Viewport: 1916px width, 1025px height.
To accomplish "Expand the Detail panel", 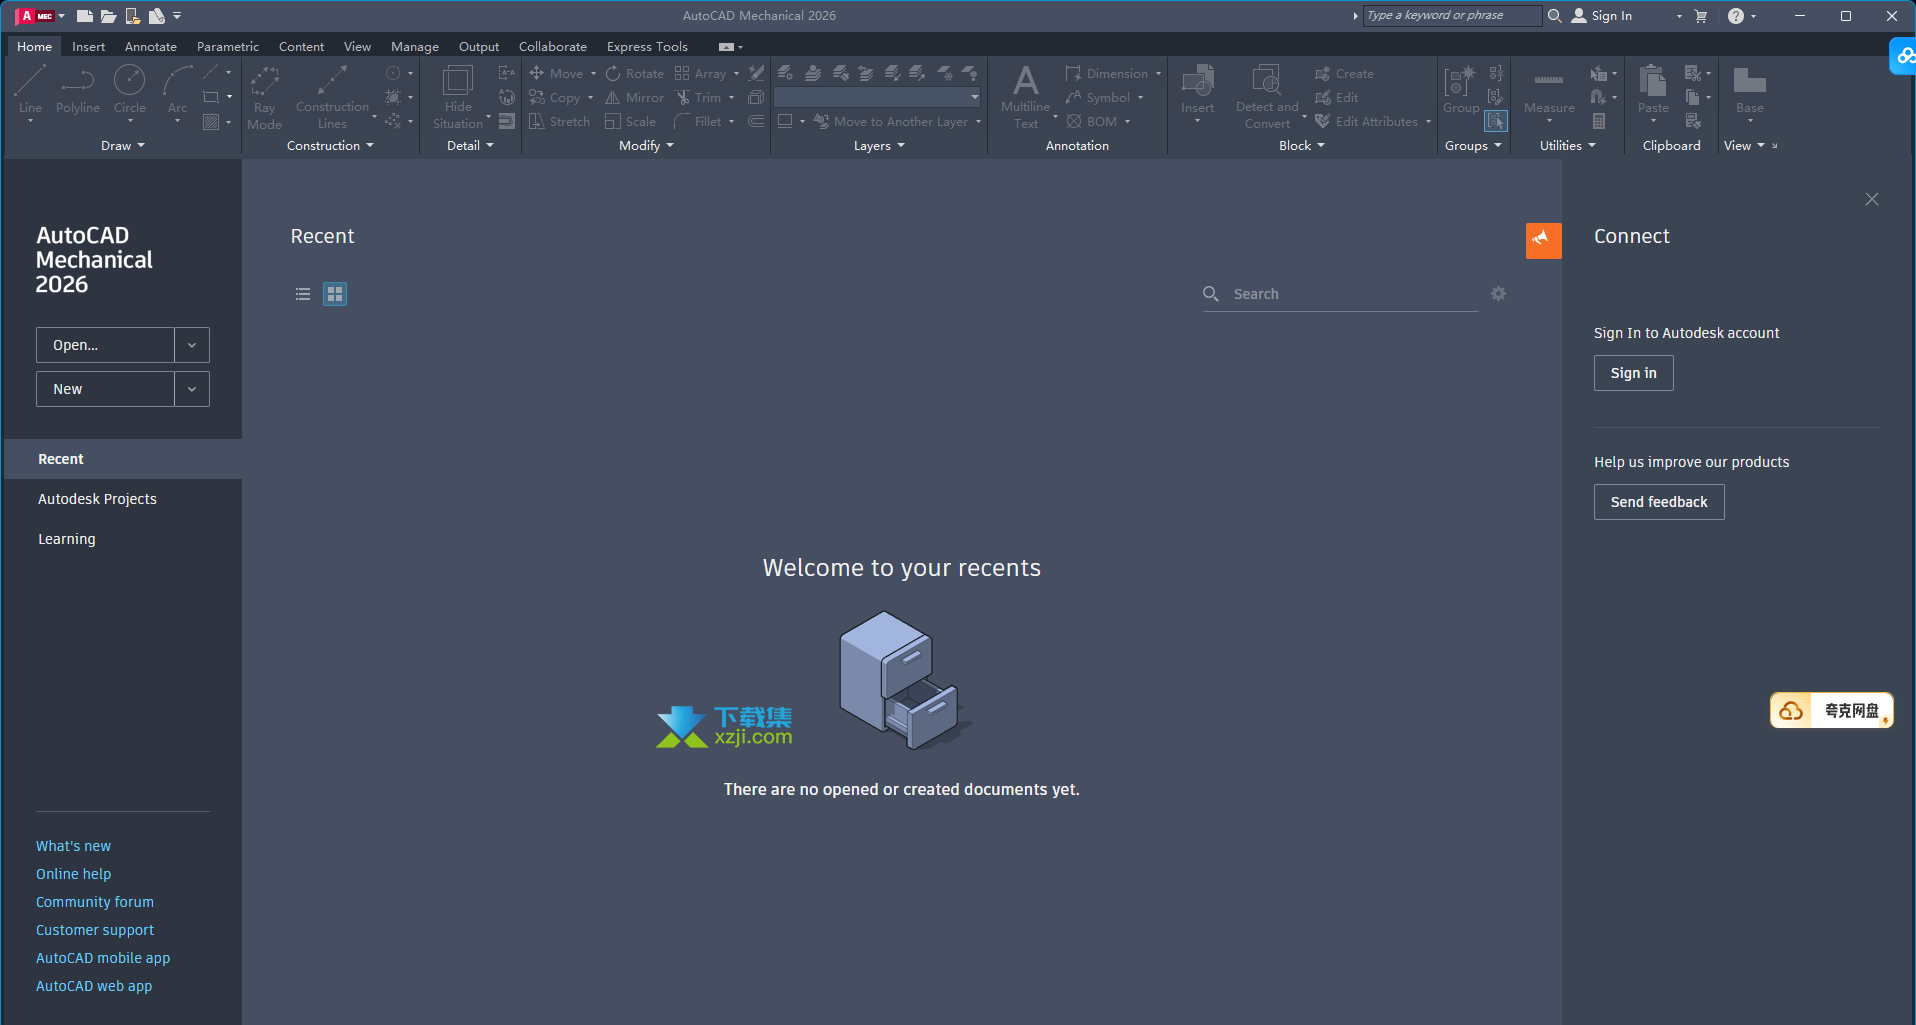I will (470, 145).
